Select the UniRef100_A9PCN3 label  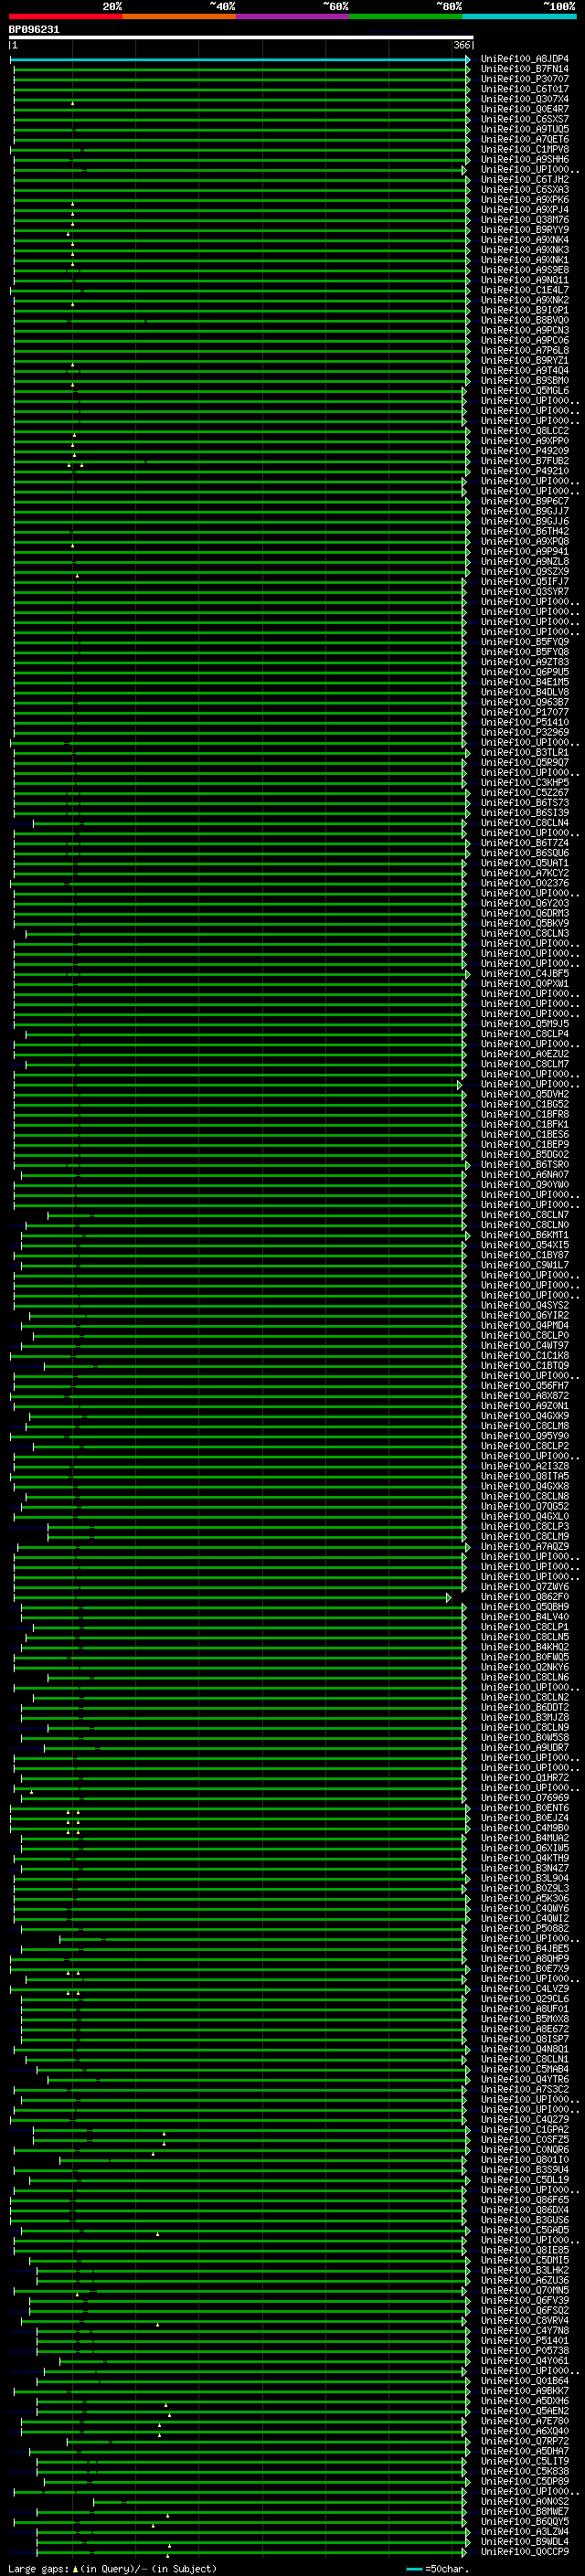click(x=524, y=330)
